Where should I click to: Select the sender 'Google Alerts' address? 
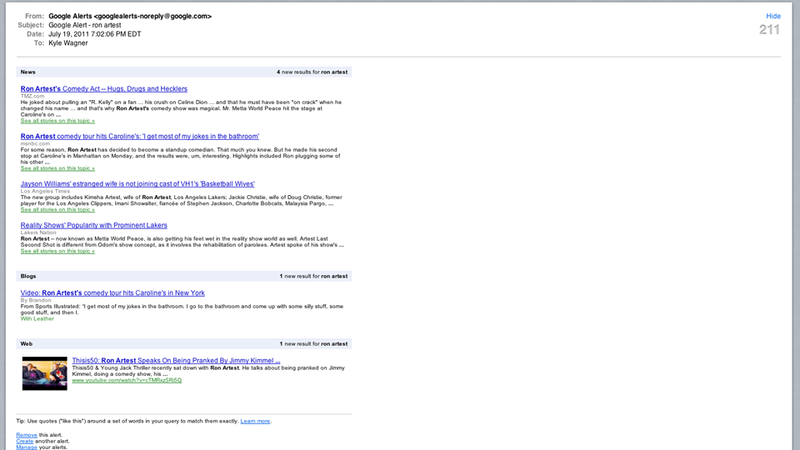[130, 16]
